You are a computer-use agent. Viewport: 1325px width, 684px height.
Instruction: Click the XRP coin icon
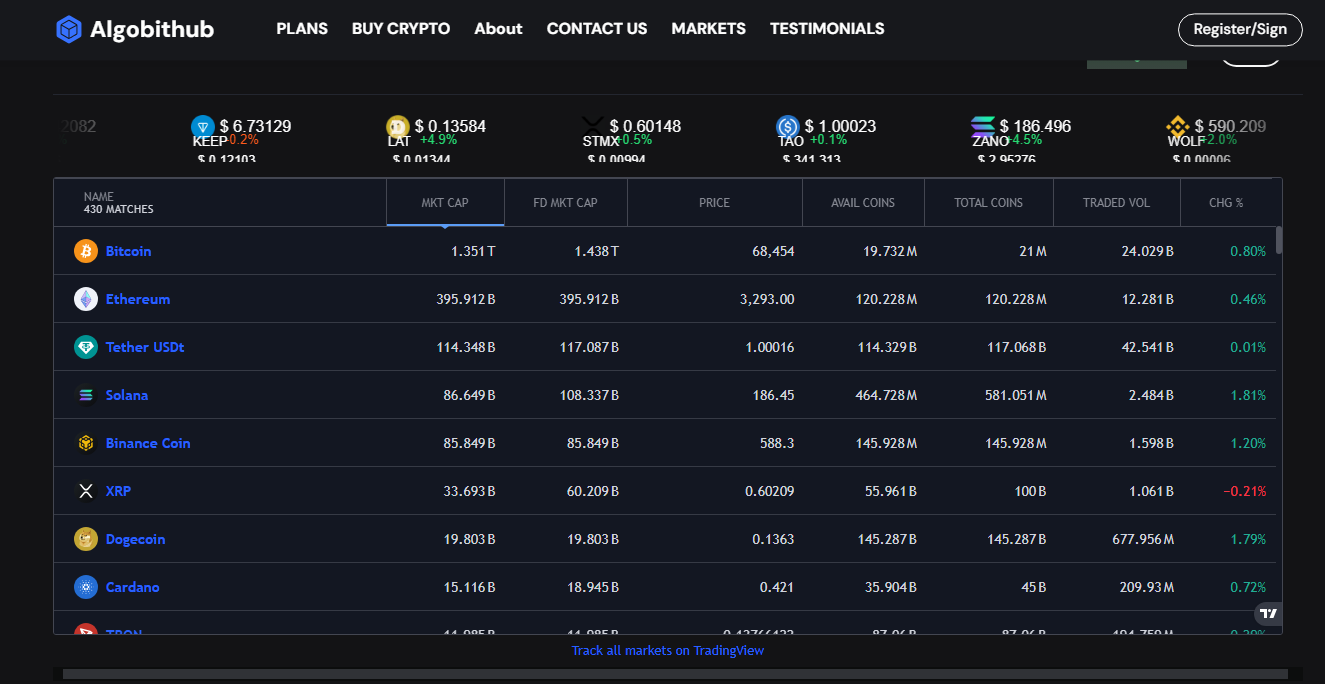86,491
